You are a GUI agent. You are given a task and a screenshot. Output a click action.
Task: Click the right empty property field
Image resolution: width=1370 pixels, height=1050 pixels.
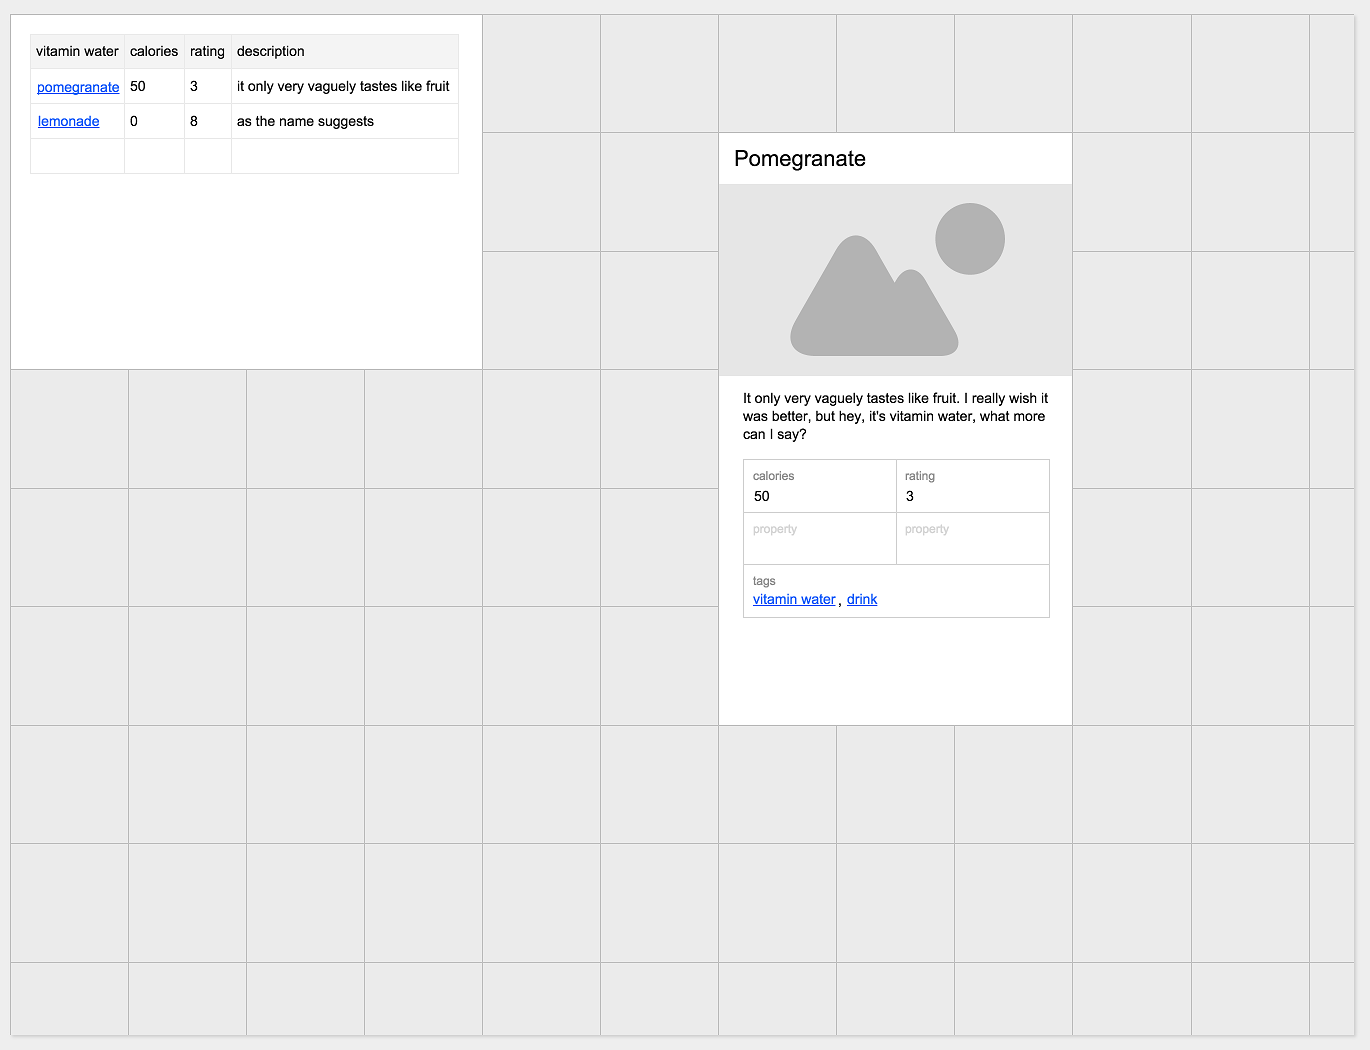click(x=972, y=540)
